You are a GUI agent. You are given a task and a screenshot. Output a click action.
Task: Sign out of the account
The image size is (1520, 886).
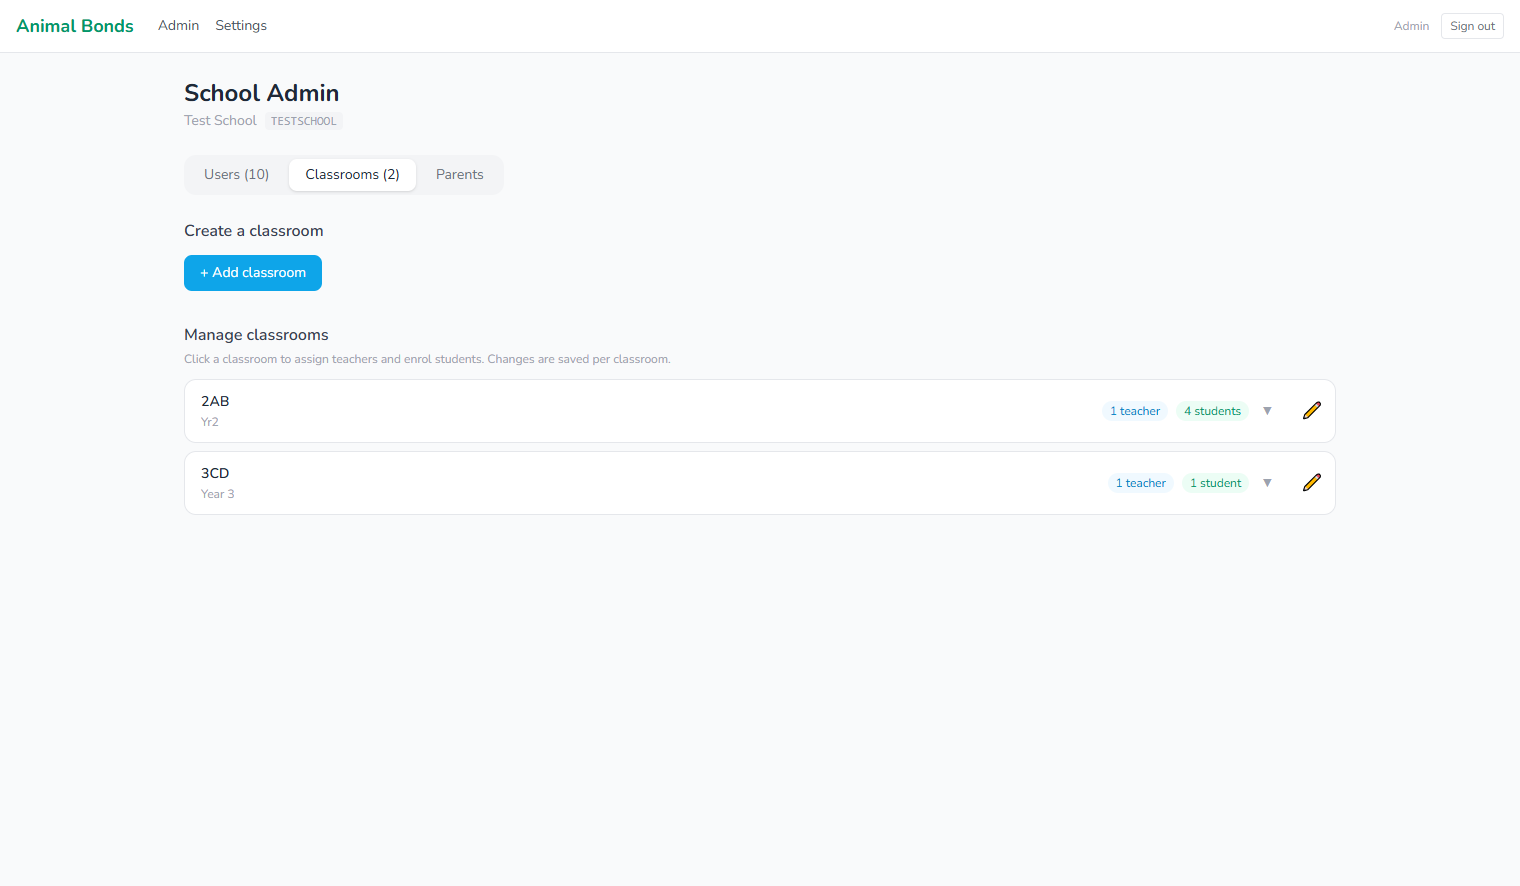coord(1472,26)
